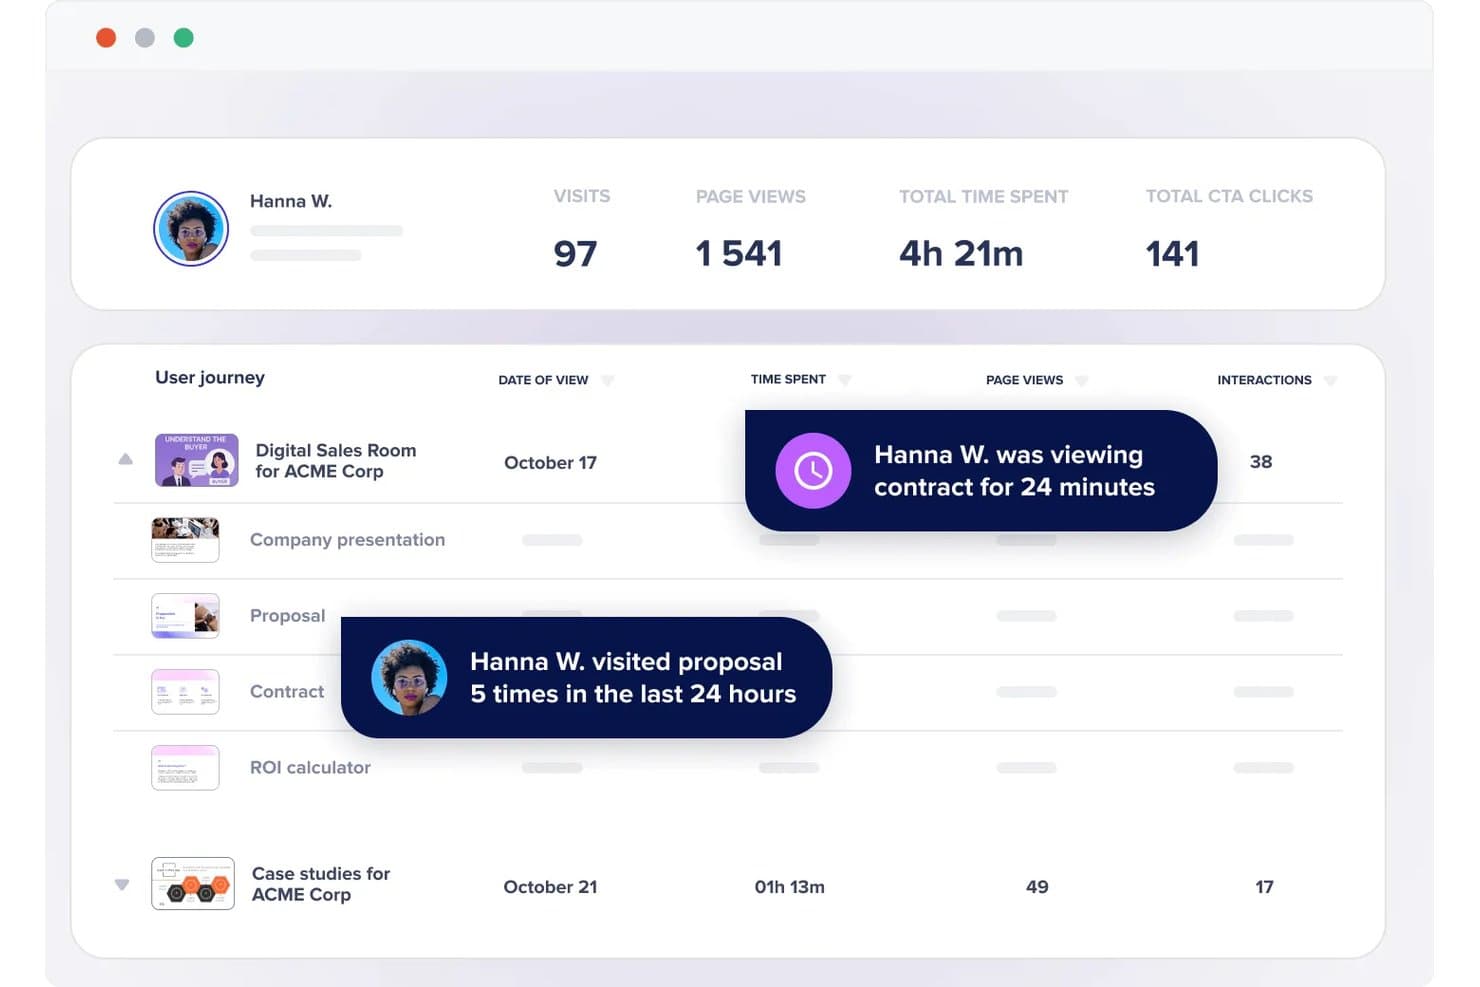The width and height of the screenshot is (1480, 987).
Task: Click the purple clock icon in notification
Action: pyautogui.click(x=813, y=470)
